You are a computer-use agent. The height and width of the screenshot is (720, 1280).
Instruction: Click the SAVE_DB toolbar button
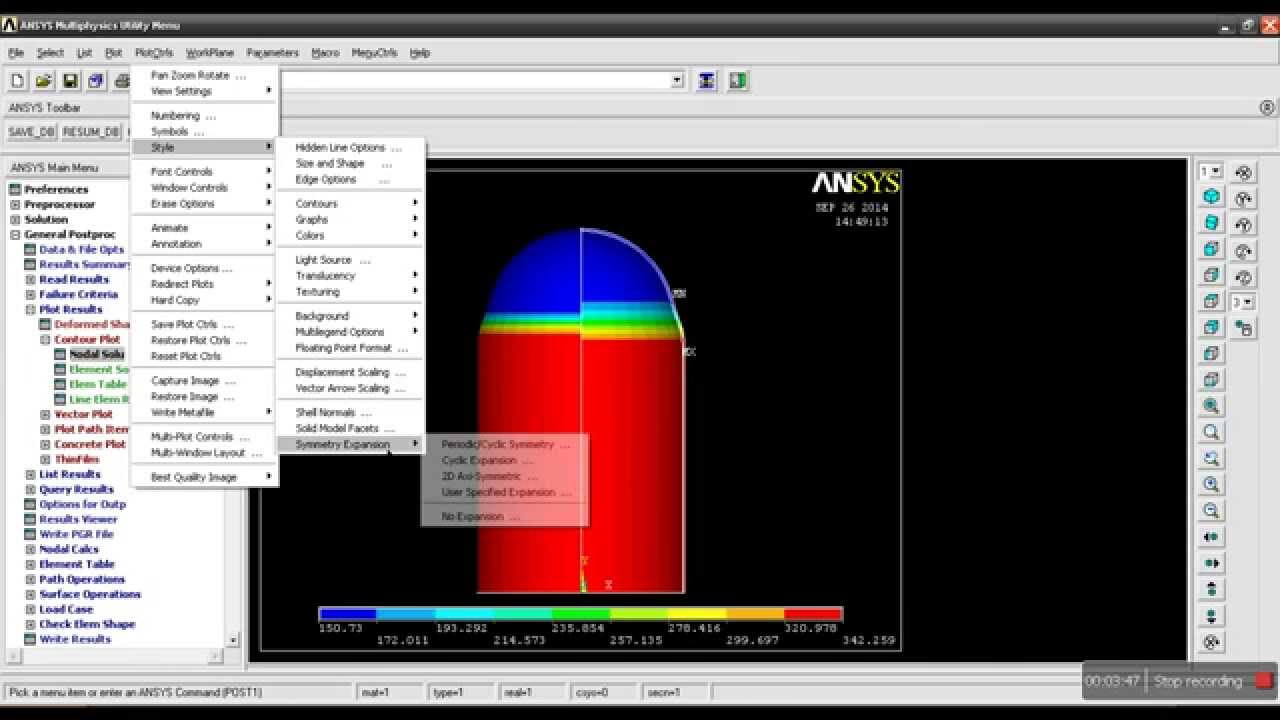tap(32, 132)
